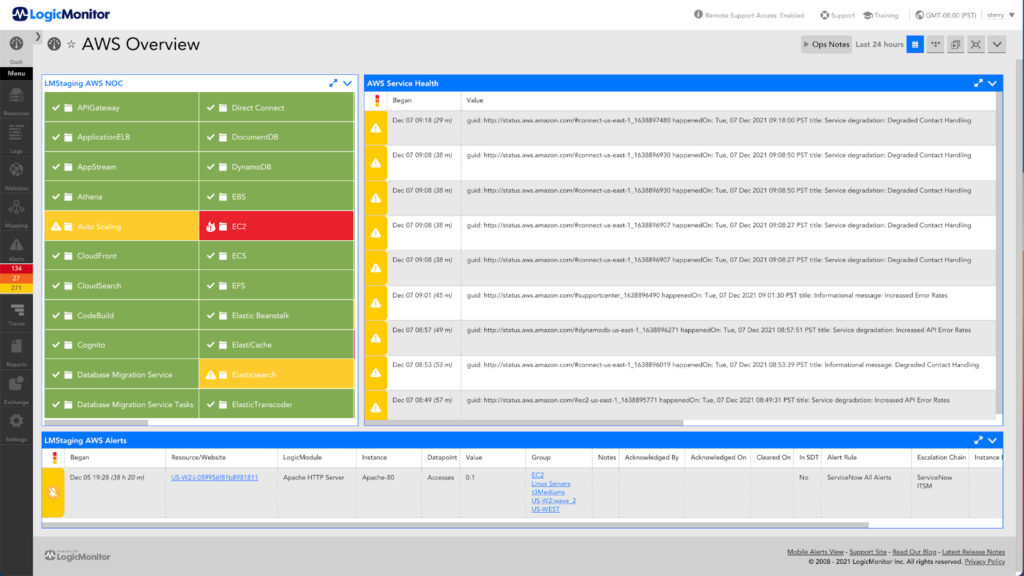Open the US-WEST group link
Viewport: 1024px width, 576px height.
click(545, 509)
